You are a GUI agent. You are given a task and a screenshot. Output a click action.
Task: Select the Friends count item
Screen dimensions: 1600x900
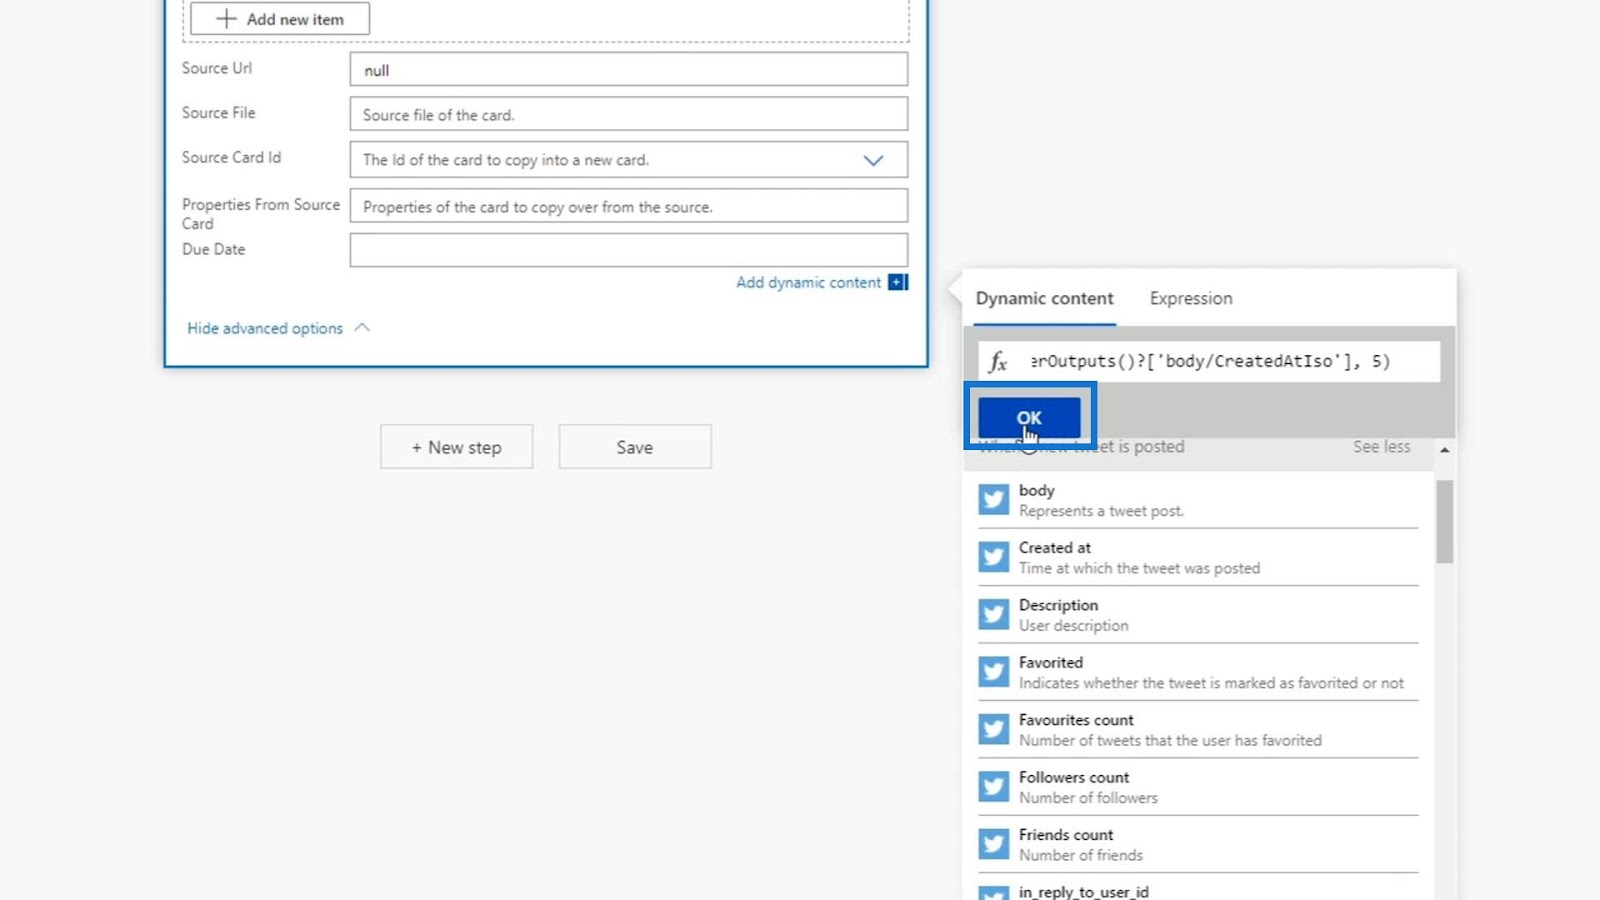[1198, 844]
